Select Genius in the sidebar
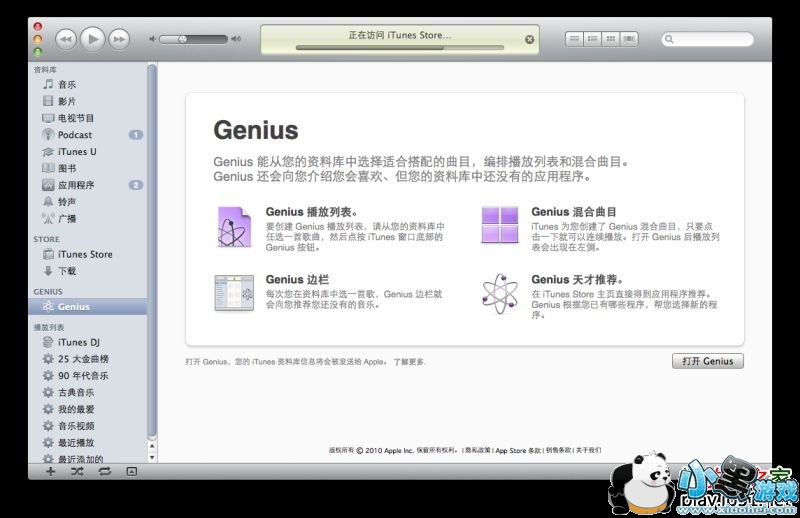Screen dimensions: 800x518 click(87, 307)
